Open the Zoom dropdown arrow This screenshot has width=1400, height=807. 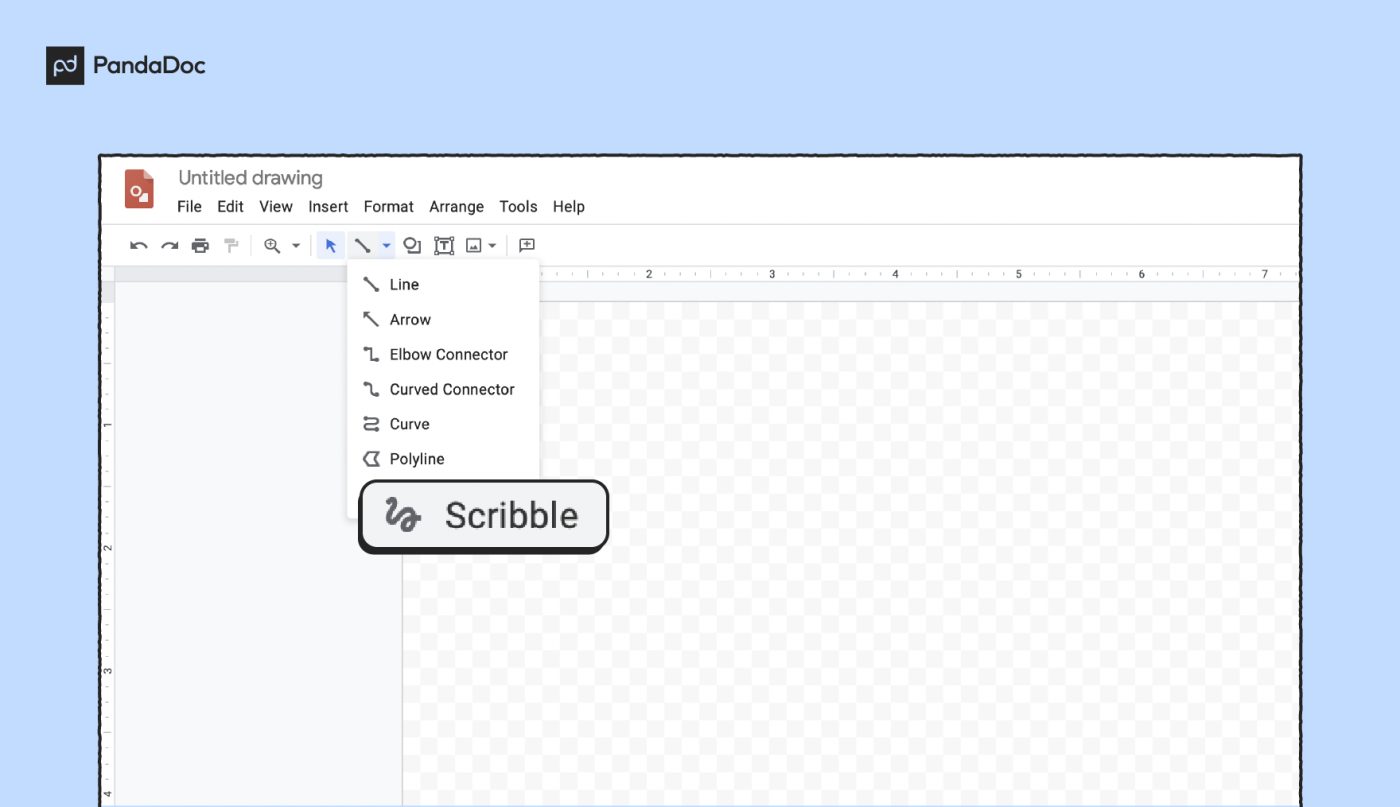(296, 246)
